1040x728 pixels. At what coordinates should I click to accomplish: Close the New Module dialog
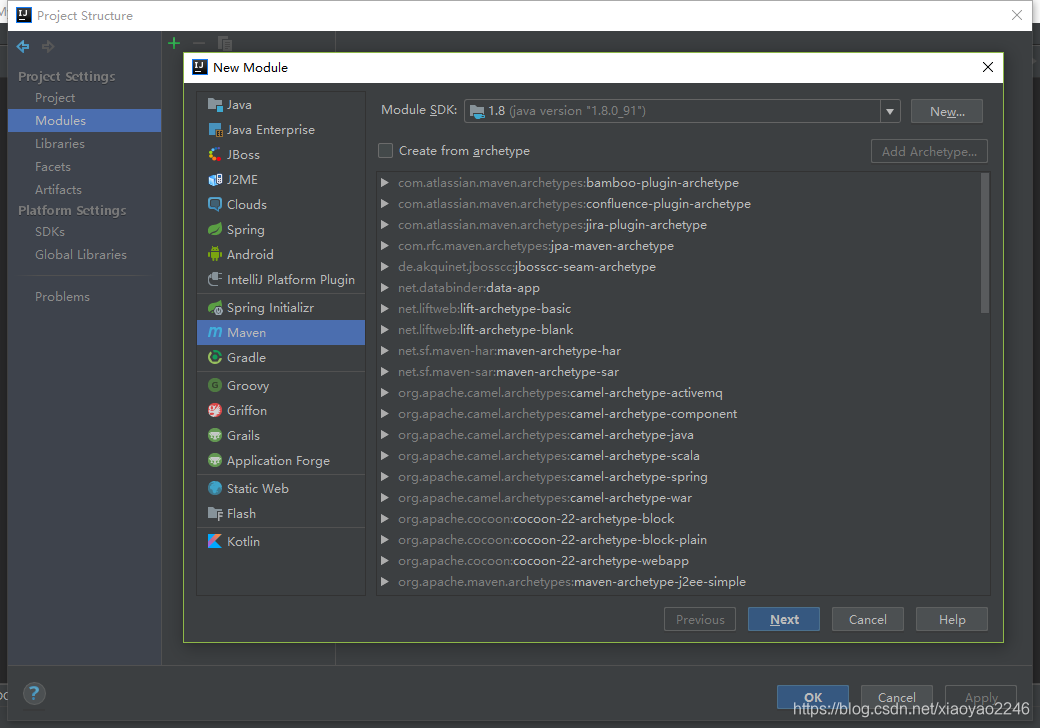[x=988, y=67]
